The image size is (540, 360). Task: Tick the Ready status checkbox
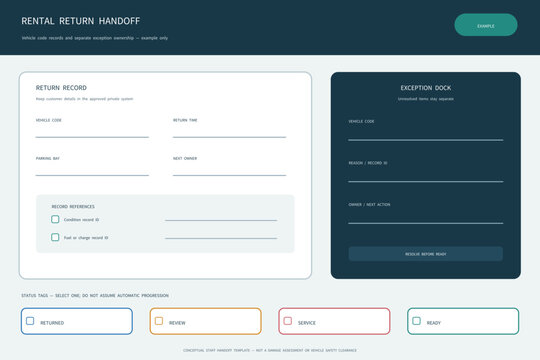pos(416,321)
